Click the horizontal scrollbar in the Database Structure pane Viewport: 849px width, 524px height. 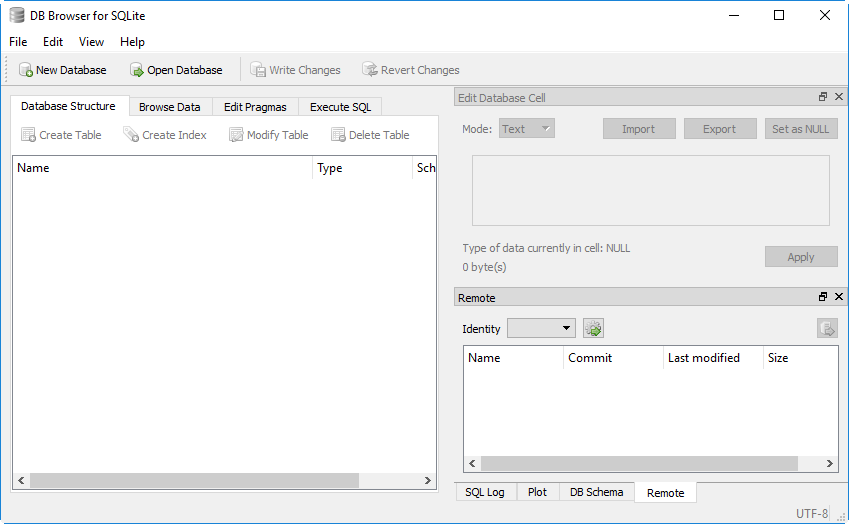tap(194, 481)
